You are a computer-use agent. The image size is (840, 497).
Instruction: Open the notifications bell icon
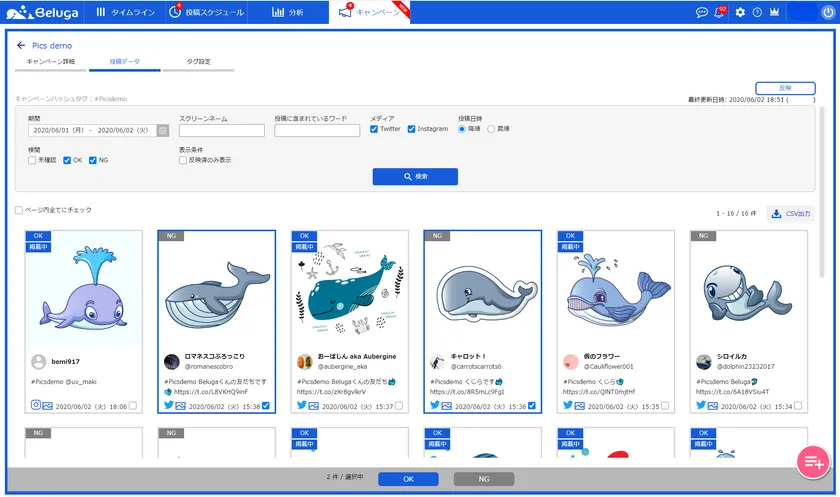coord(719,12)
